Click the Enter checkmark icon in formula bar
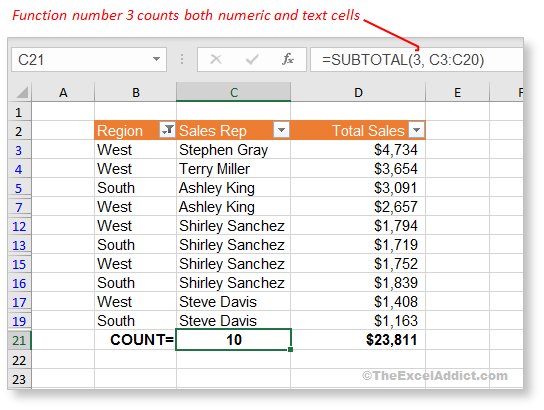Screen dimensions: 544x410 click(x=252, y=60)
